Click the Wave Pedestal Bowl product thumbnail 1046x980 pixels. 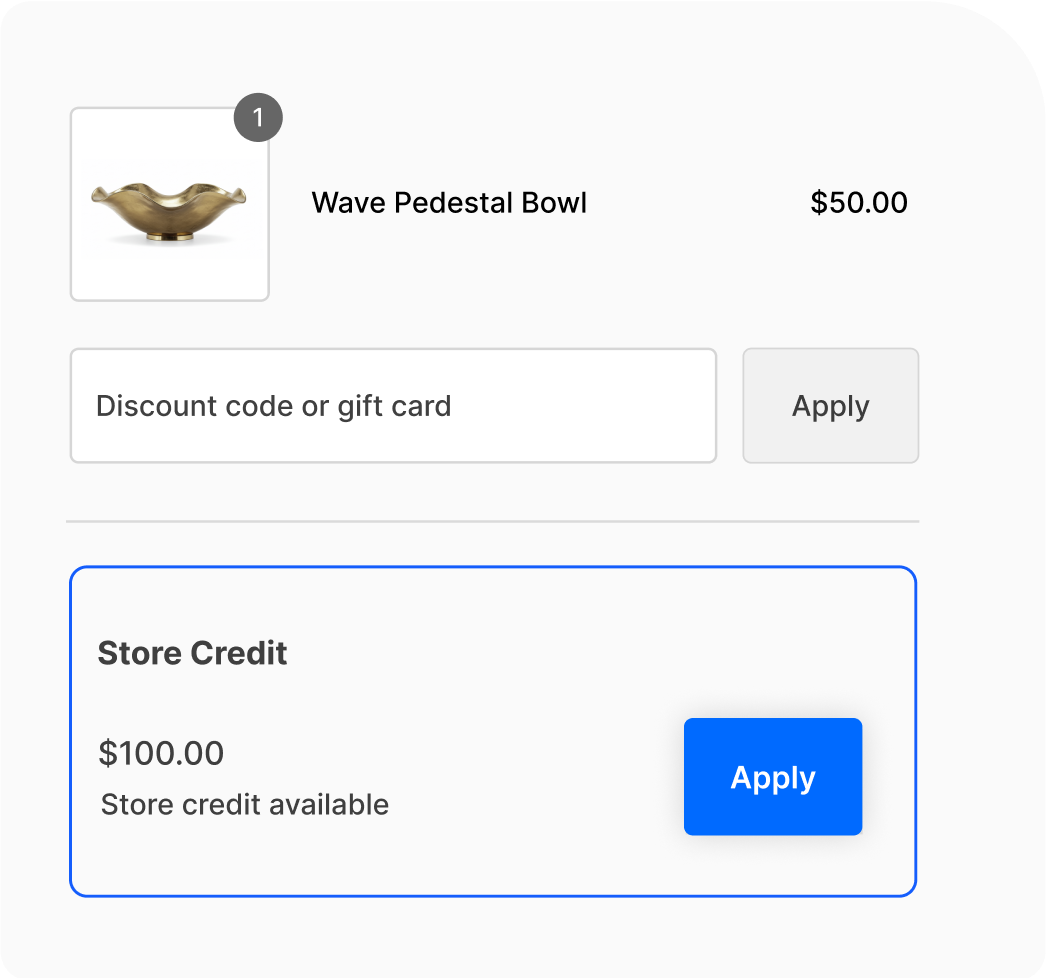point(168,202)
